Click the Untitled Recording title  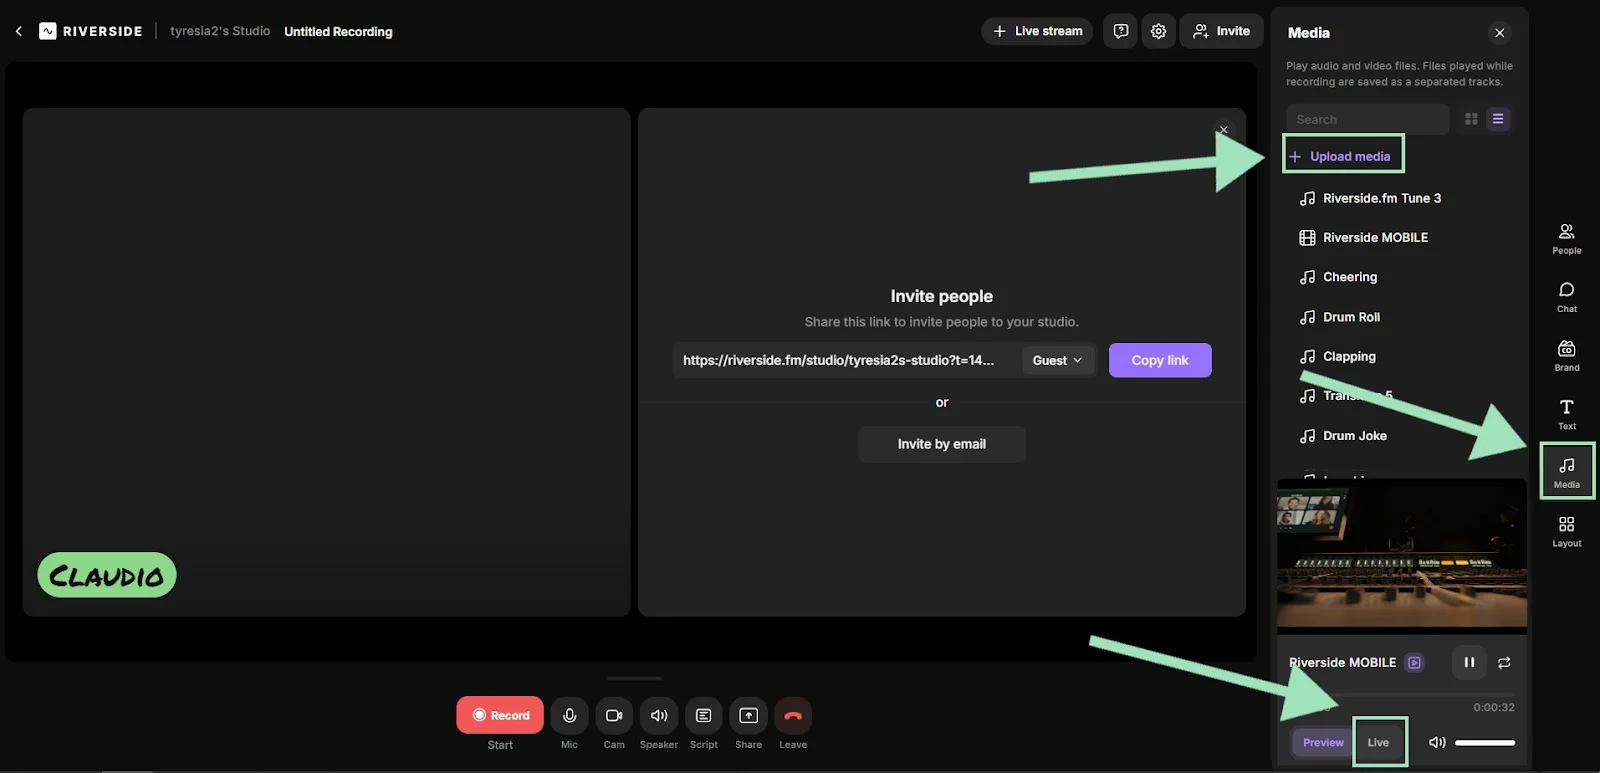pos(338,32)
